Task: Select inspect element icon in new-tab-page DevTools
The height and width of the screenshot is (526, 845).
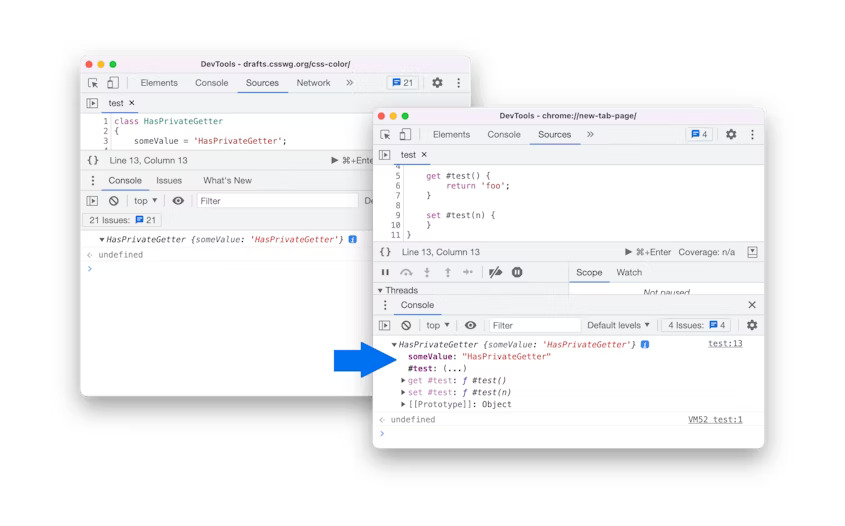Action: click(385, 135)
